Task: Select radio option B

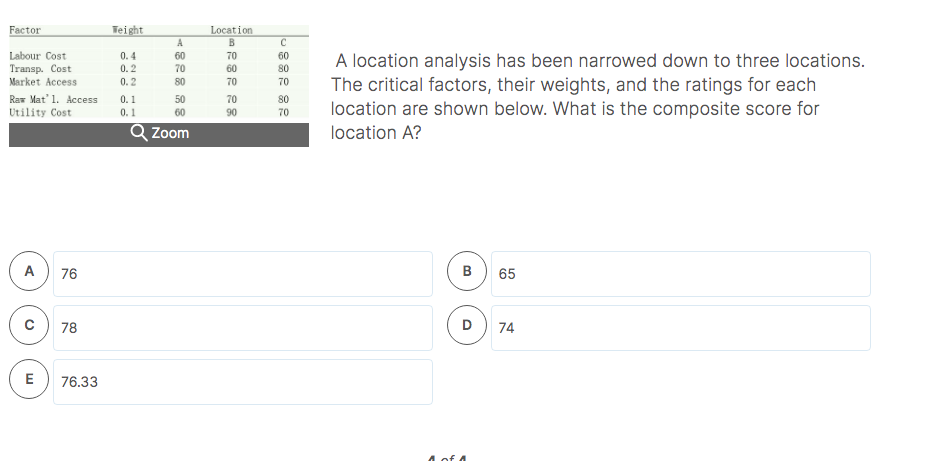Action: pos(467,271)
